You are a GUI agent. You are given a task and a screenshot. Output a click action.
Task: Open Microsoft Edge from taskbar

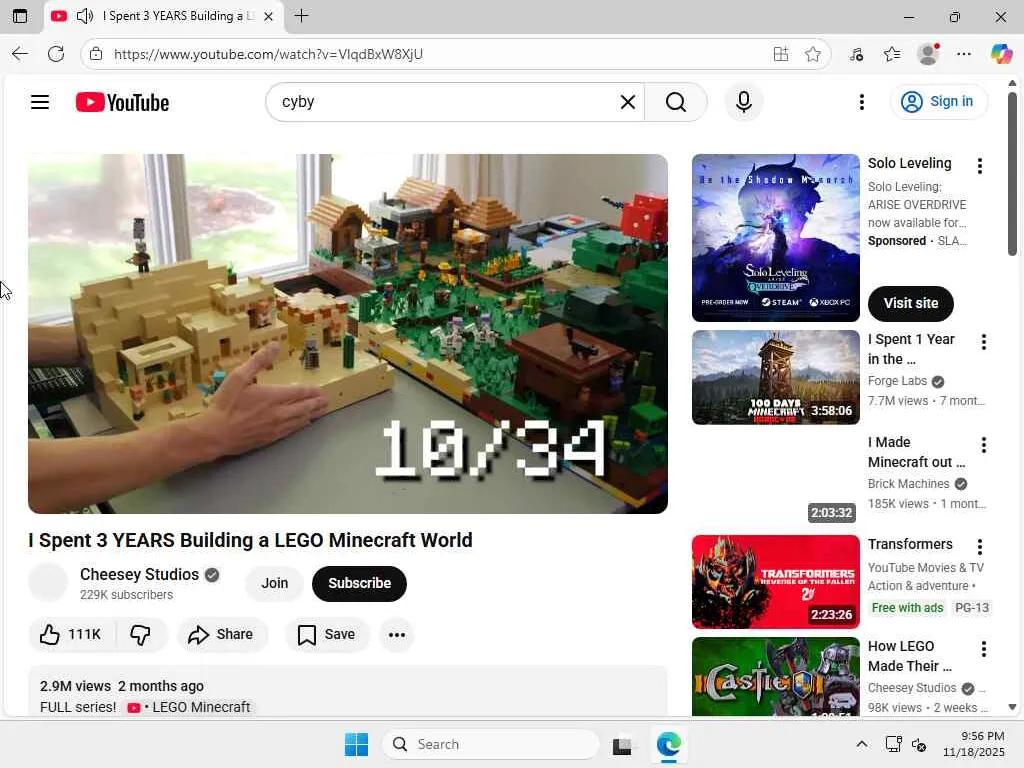pos(668,744)
